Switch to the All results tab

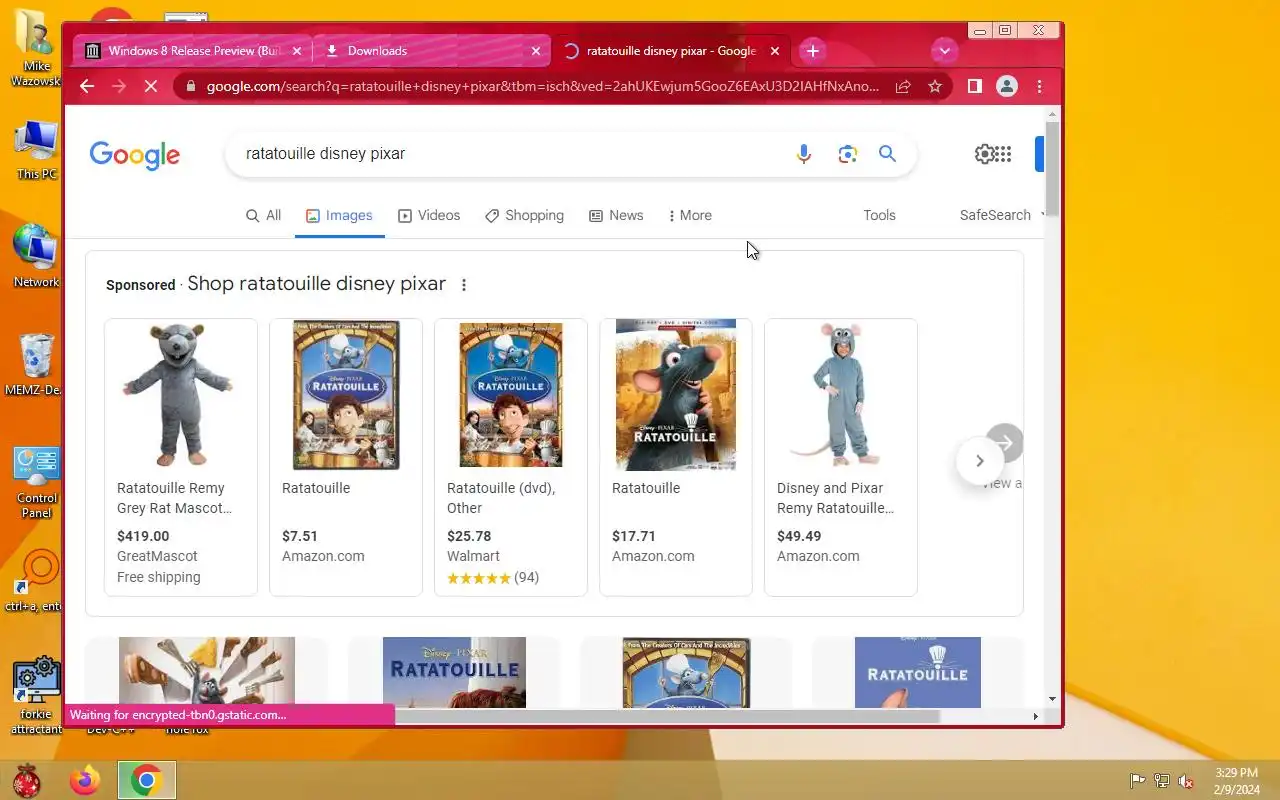[264, 216]
